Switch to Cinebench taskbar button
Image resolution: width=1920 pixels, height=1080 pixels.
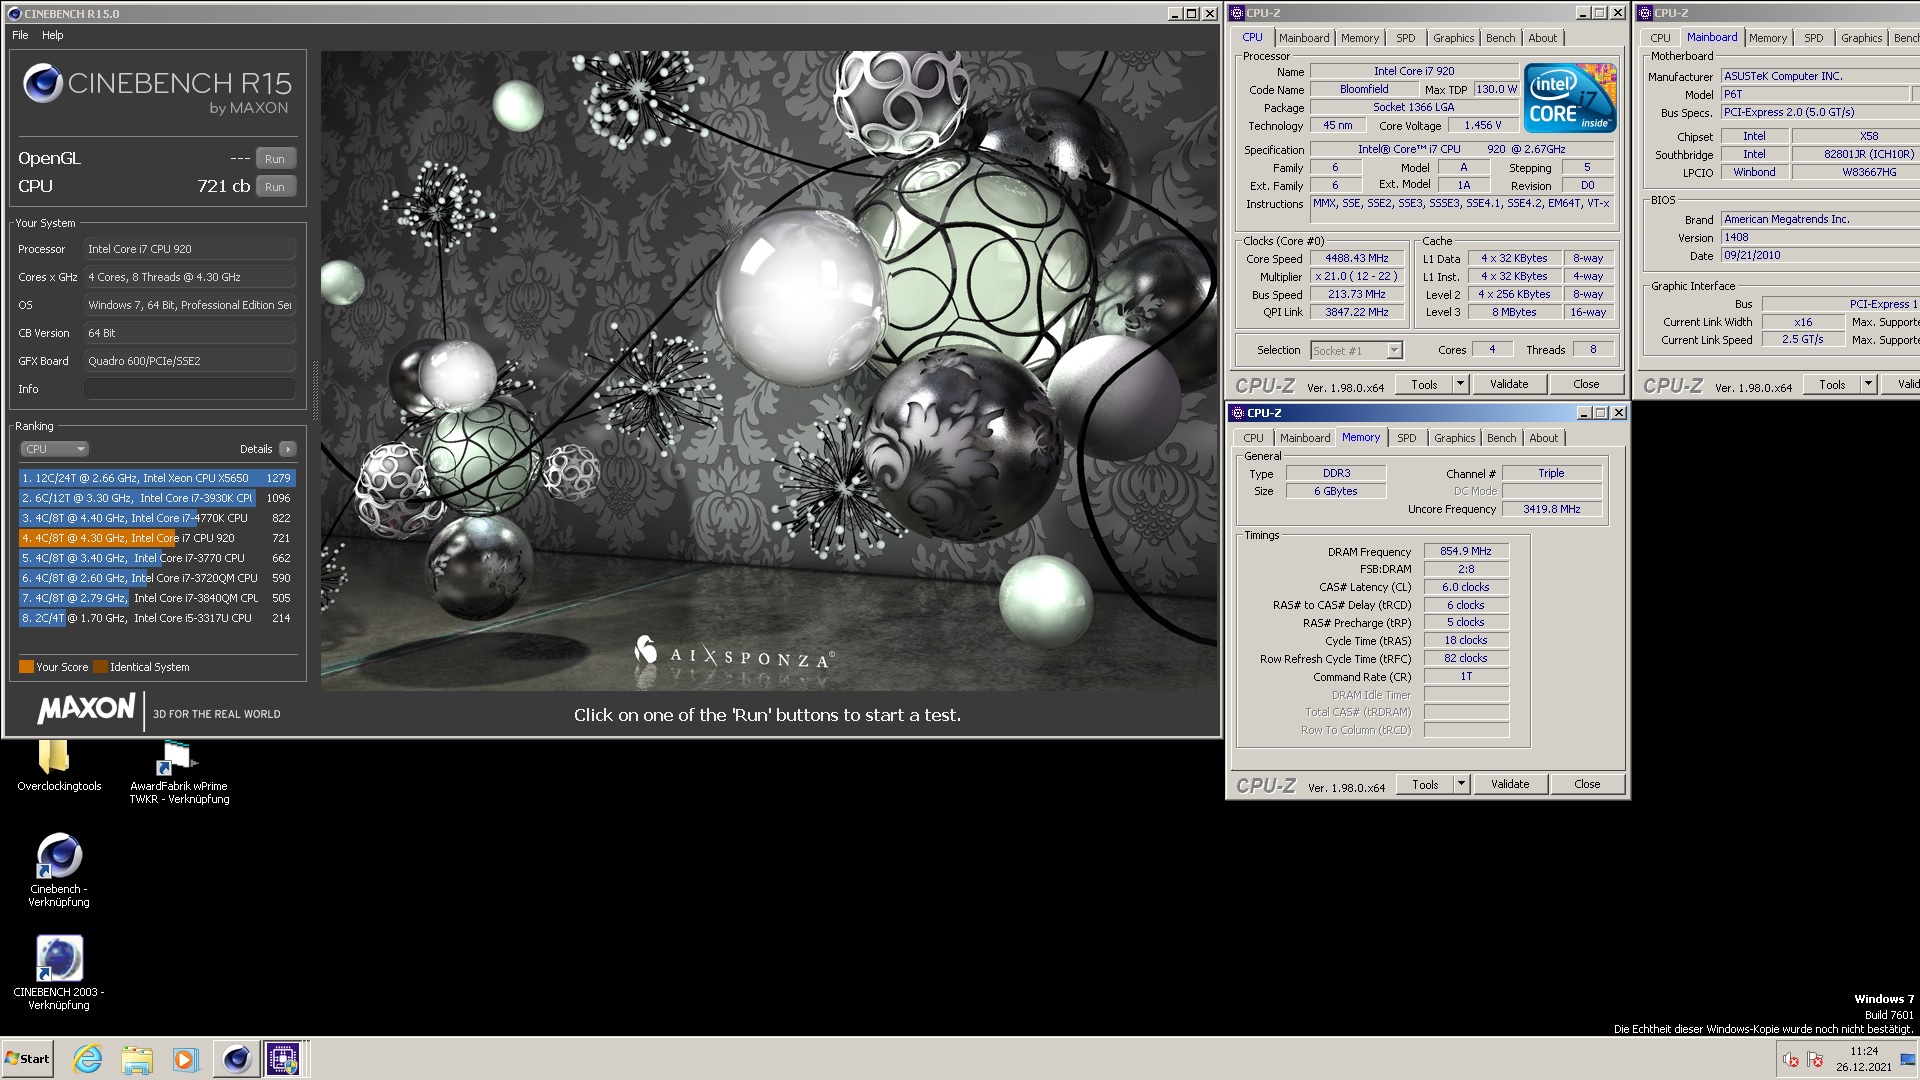tap(236, 1059)
